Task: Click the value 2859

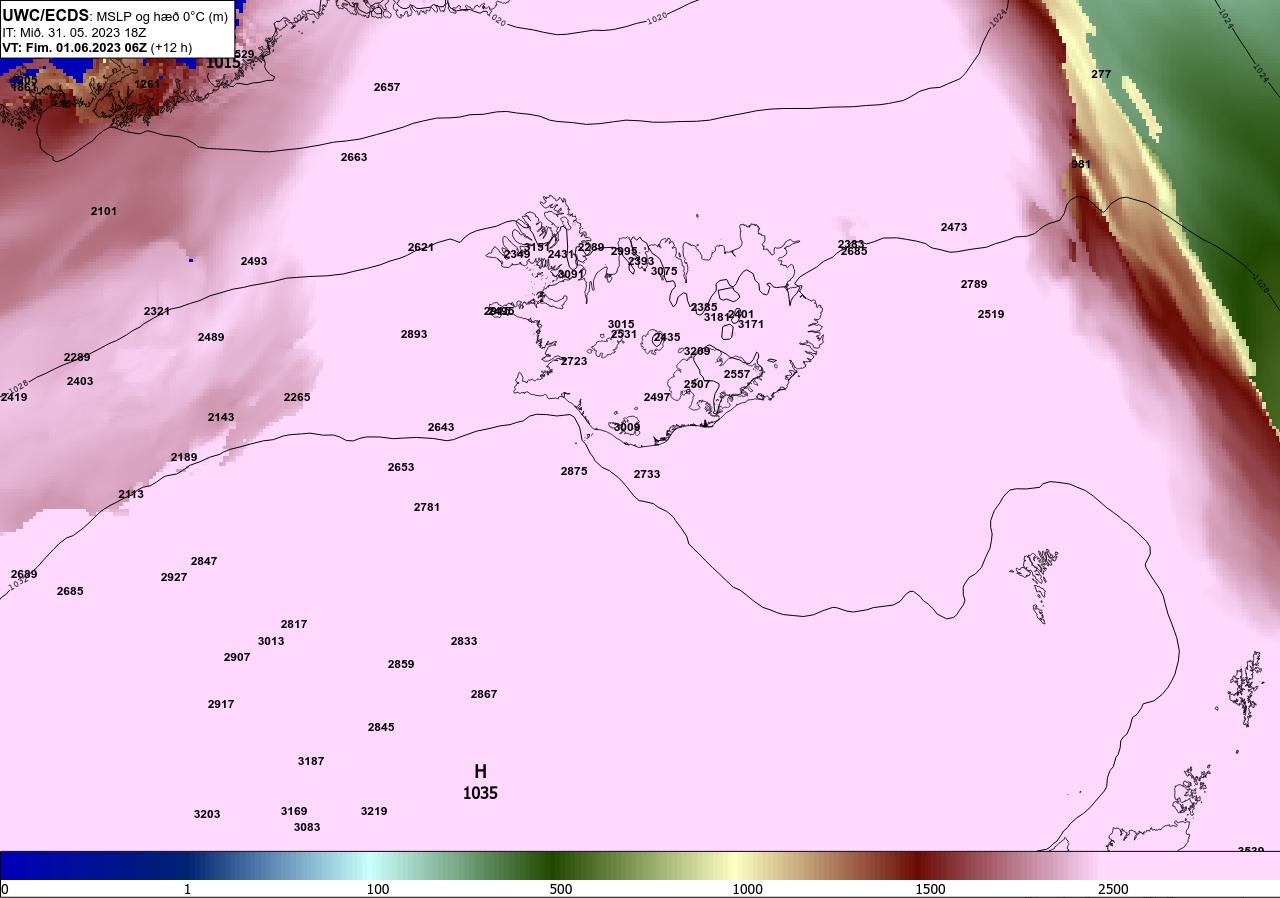Action: click(x=401, y=664)
